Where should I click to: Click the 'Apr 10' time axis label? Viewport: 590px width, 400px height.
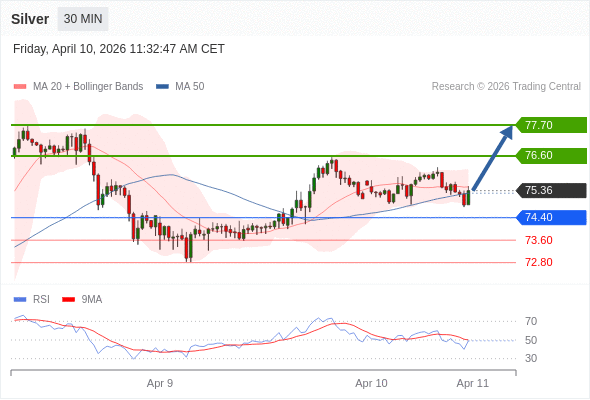point(371,383)
